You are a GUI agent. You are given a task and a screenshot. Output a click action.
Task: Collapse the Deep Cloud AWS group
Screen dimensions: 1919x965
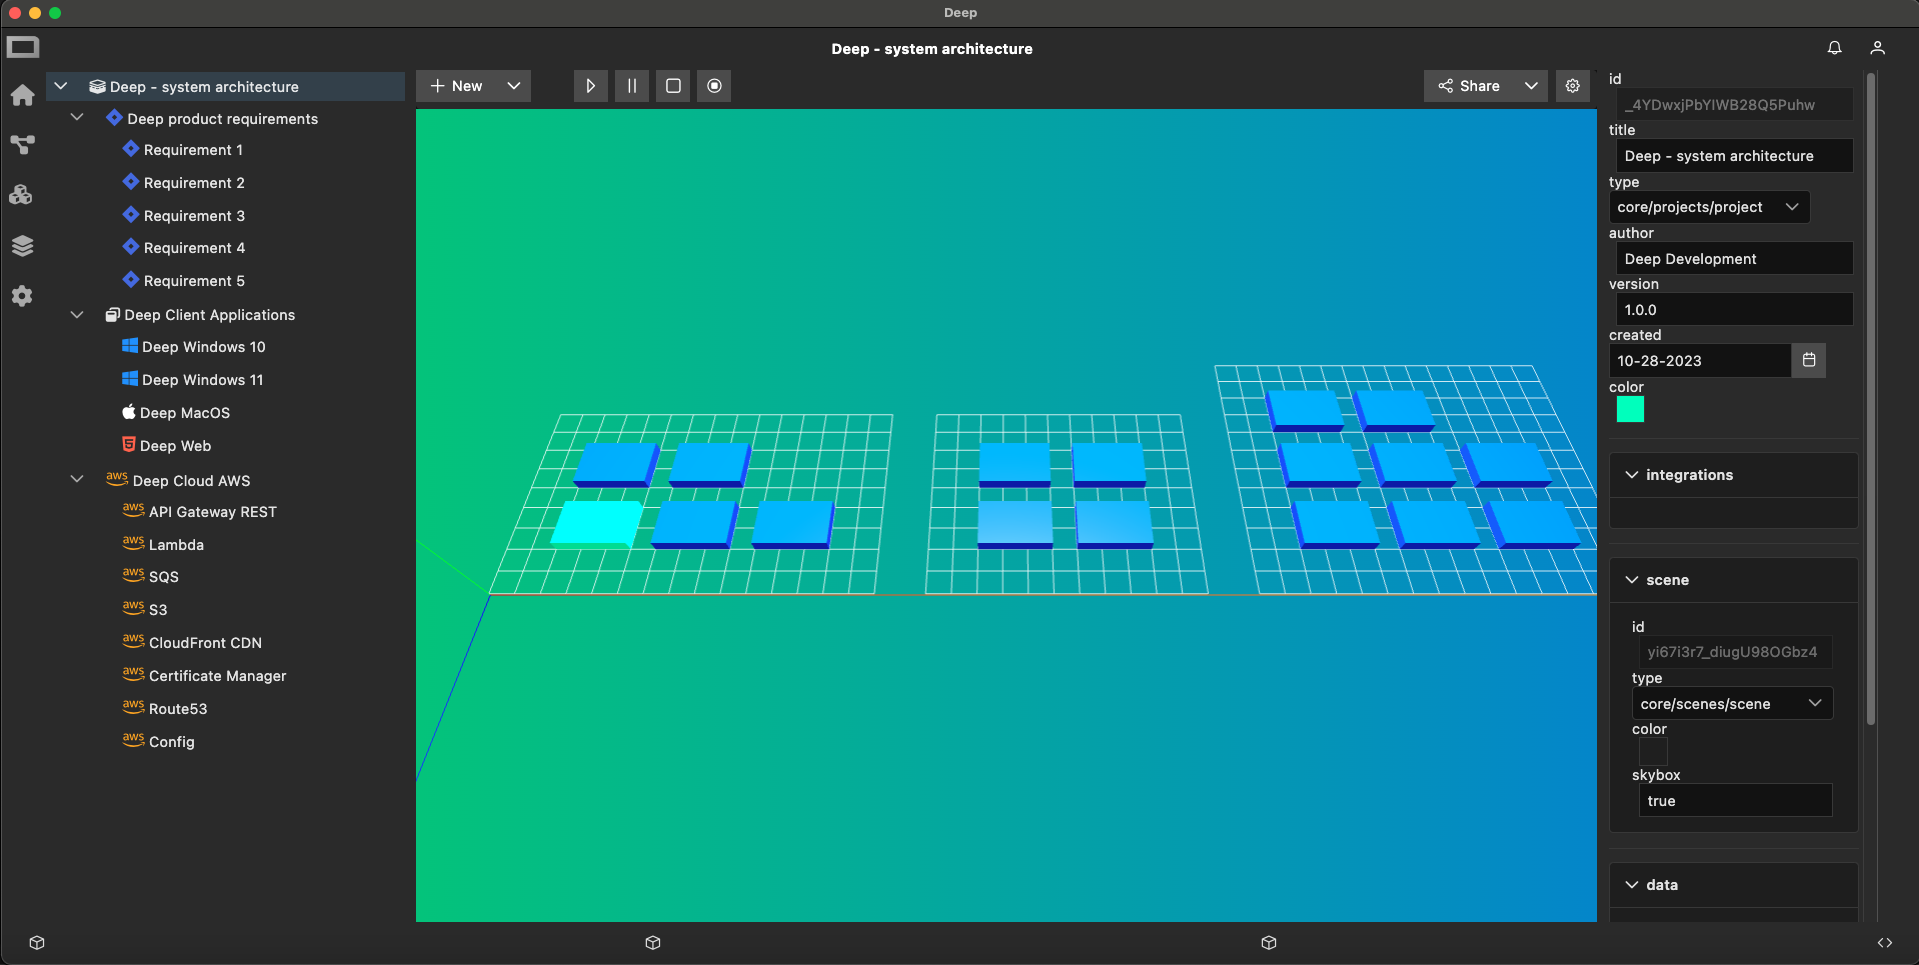(x=77, y=480)
